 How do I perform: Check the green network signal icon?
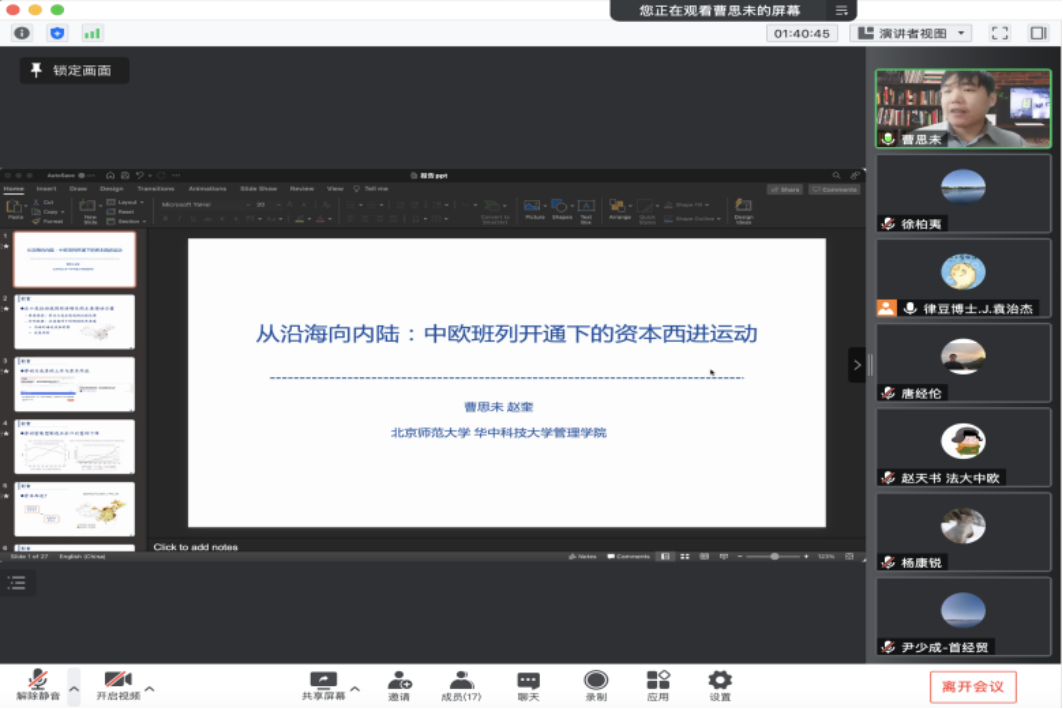pos(92,33)
